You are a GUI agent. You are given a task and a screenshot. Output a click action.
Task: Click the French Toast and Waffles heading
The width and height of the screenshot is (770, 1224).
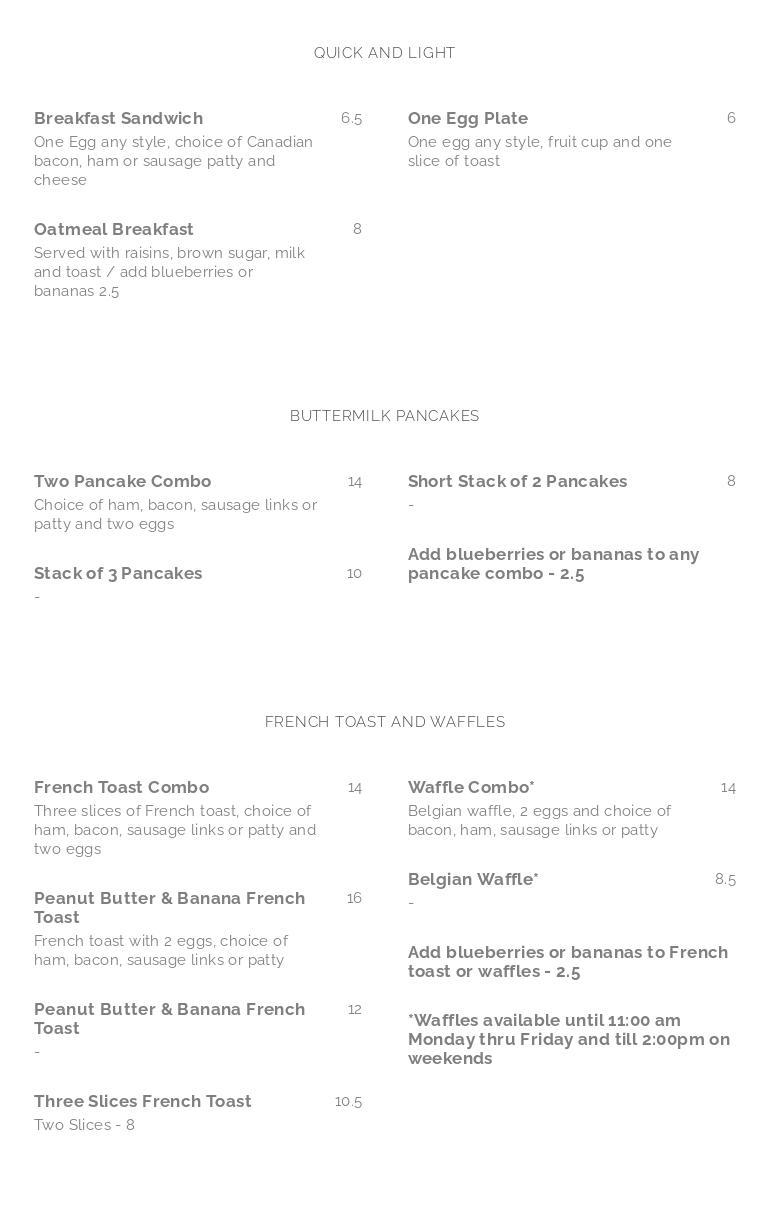384,722
